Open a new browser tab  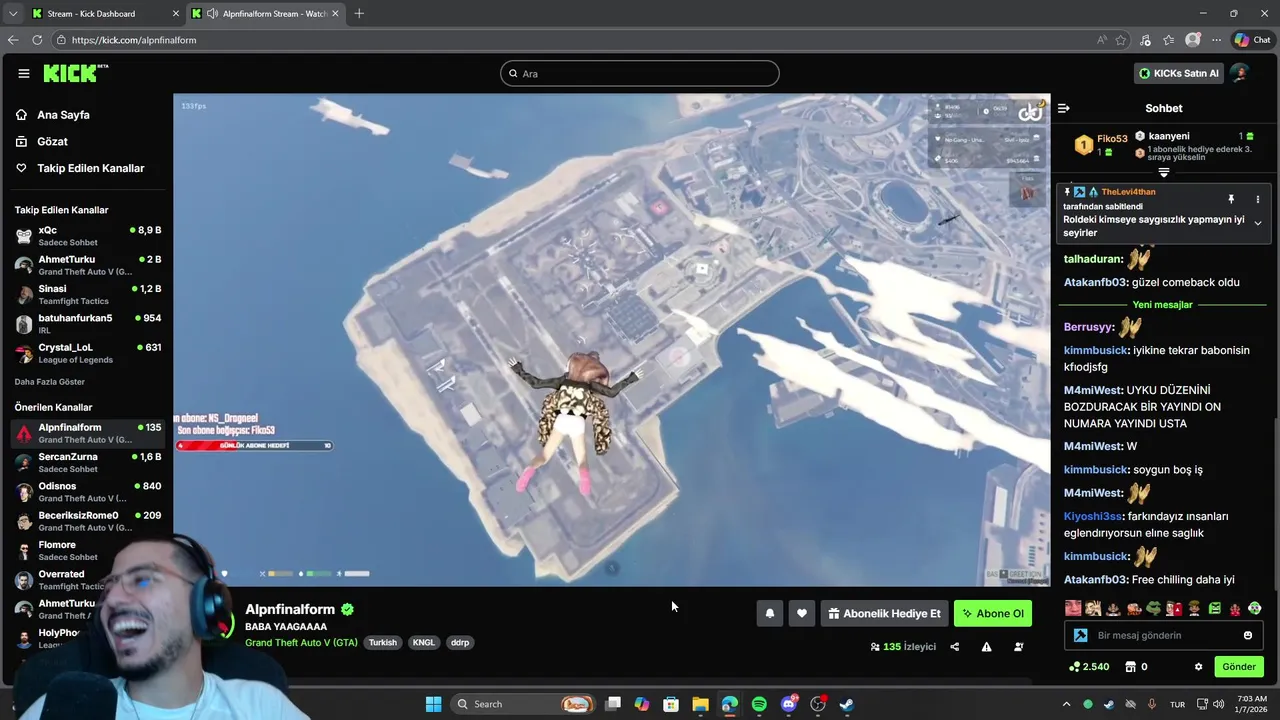click(359, 13)
